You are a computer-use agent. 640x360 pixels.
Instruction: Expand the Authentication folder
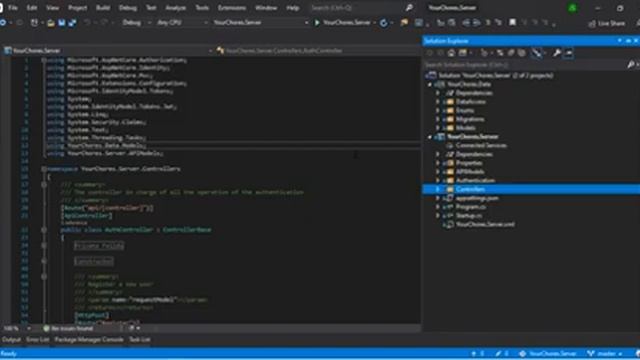pyautogui.click(x=438, y=180)
